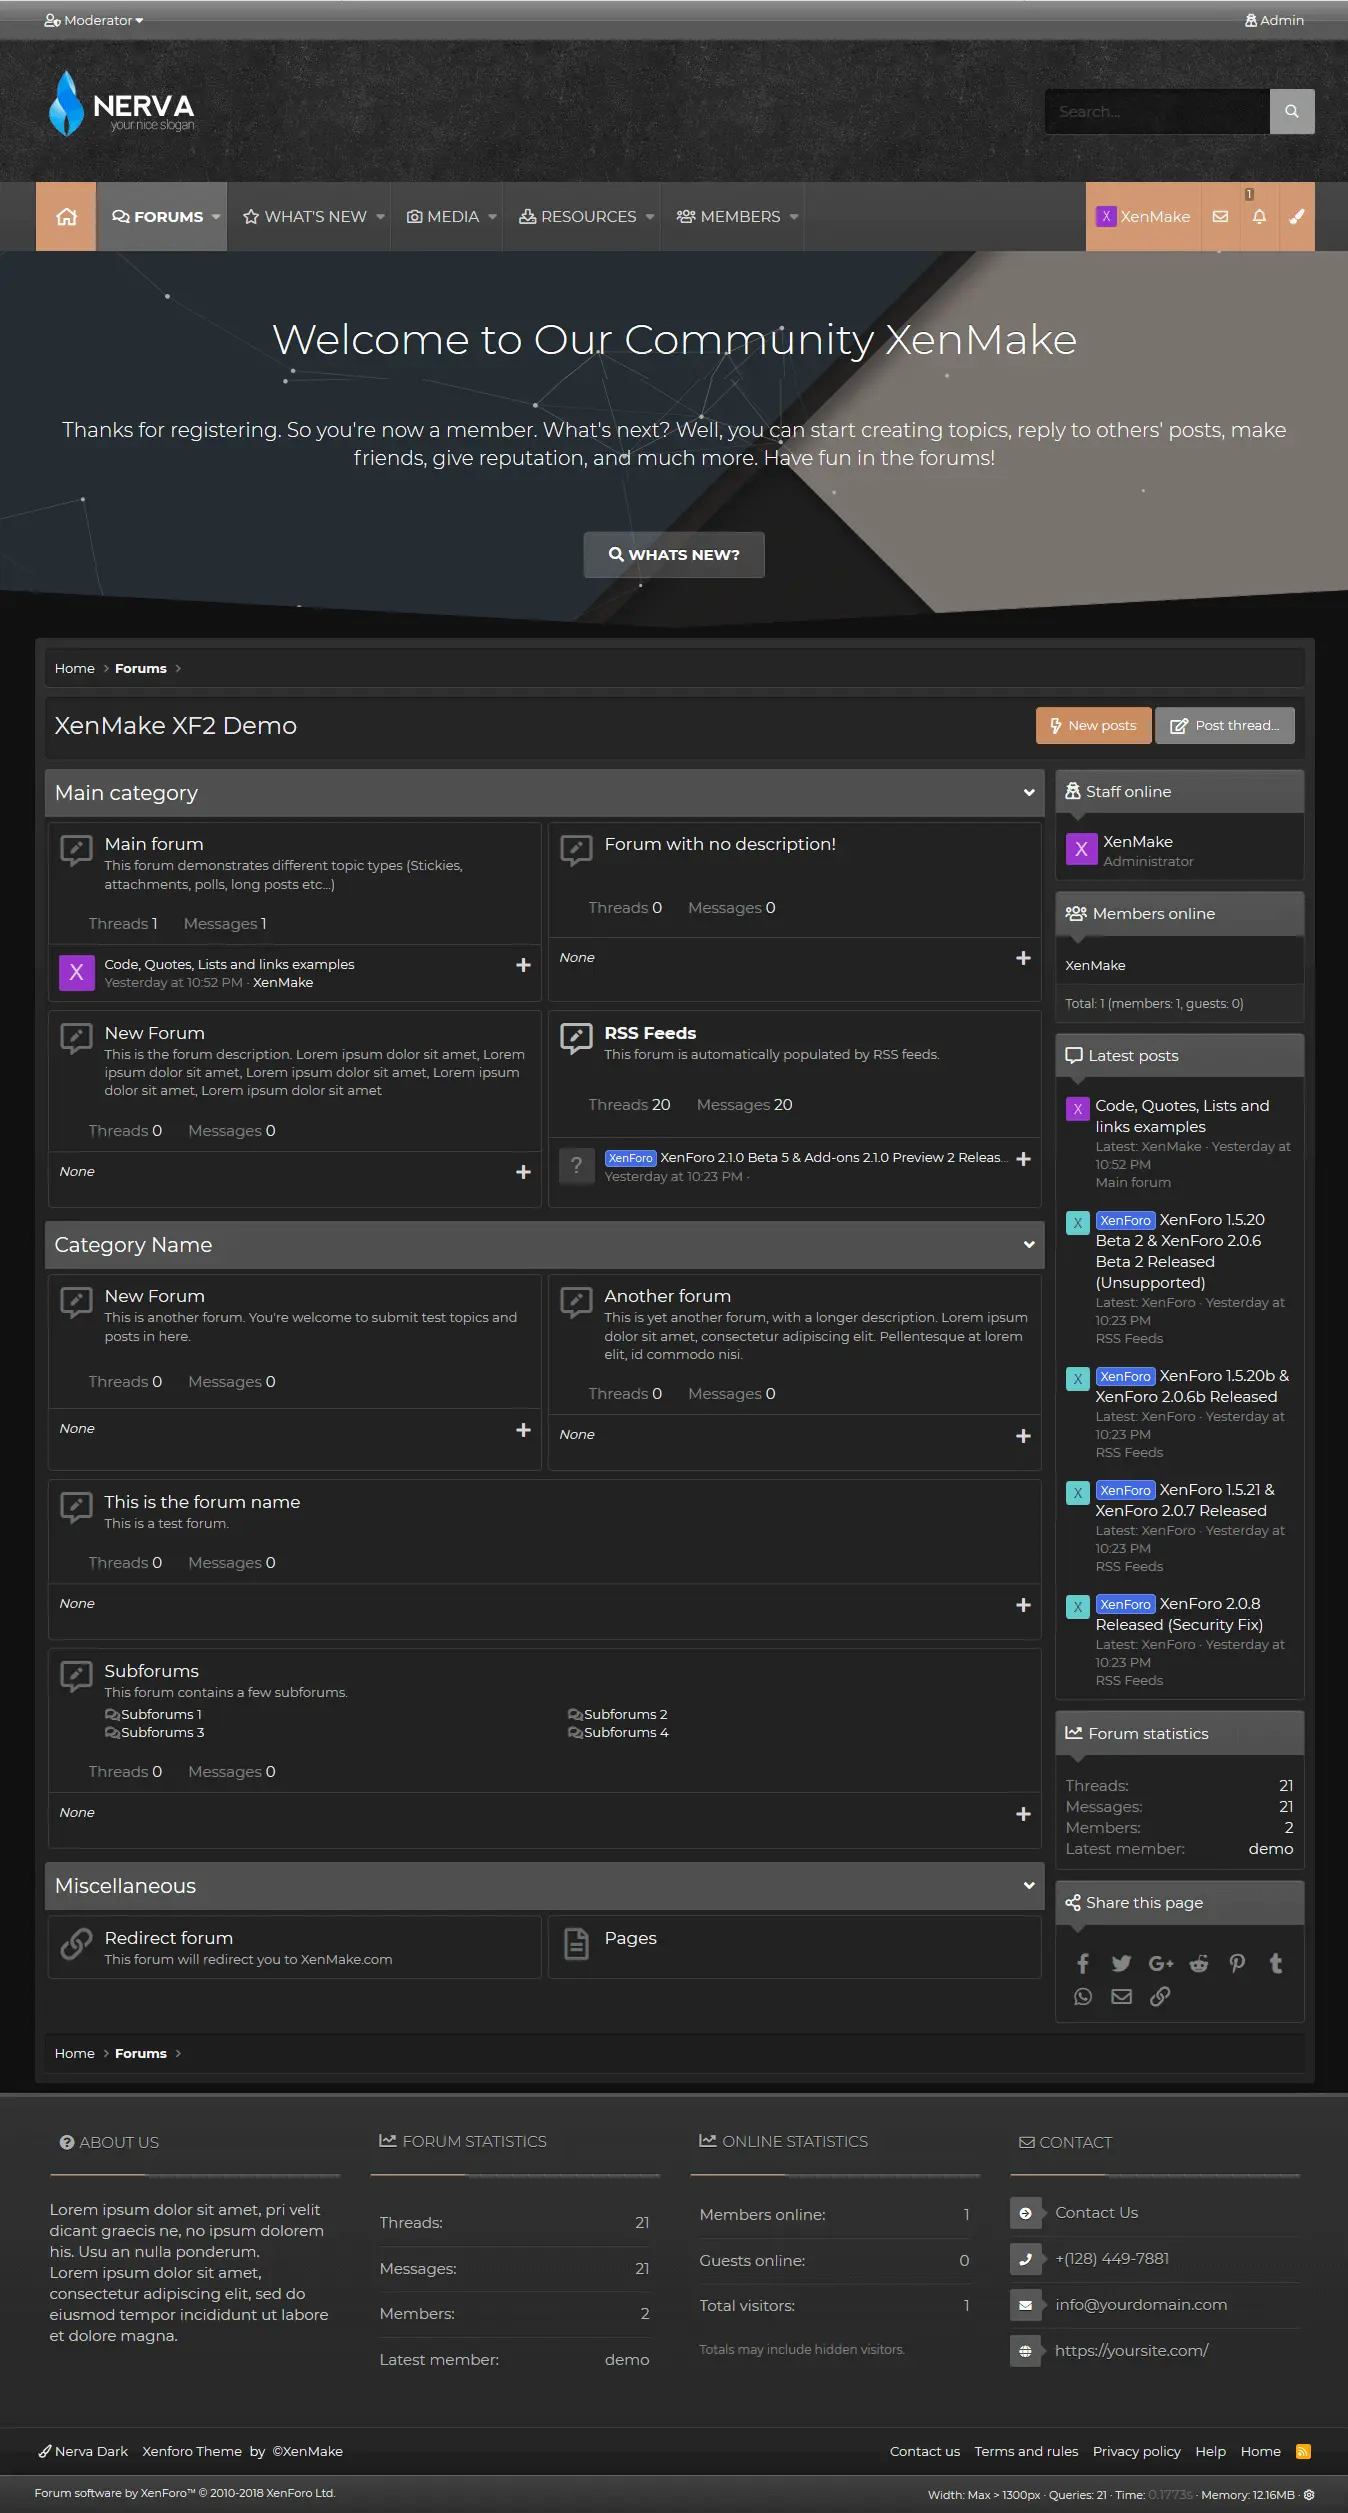Click the paintbrush style chooser icon
This screenshot has width=1348, height=2513.
(1296, 216)
